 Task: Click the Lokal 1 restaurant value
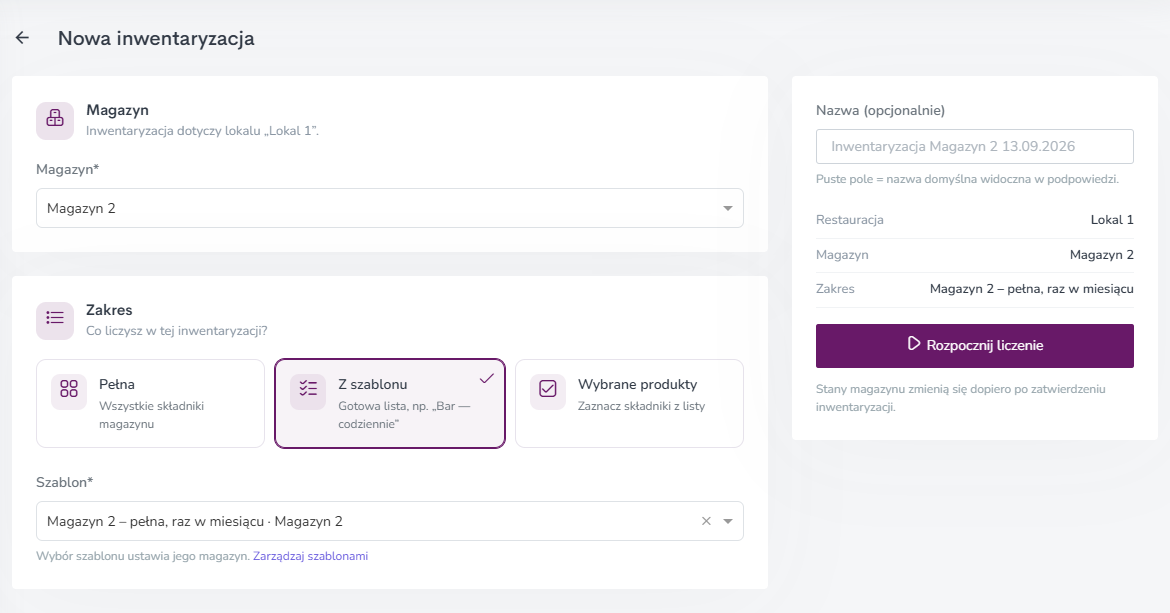[1112, 220]
